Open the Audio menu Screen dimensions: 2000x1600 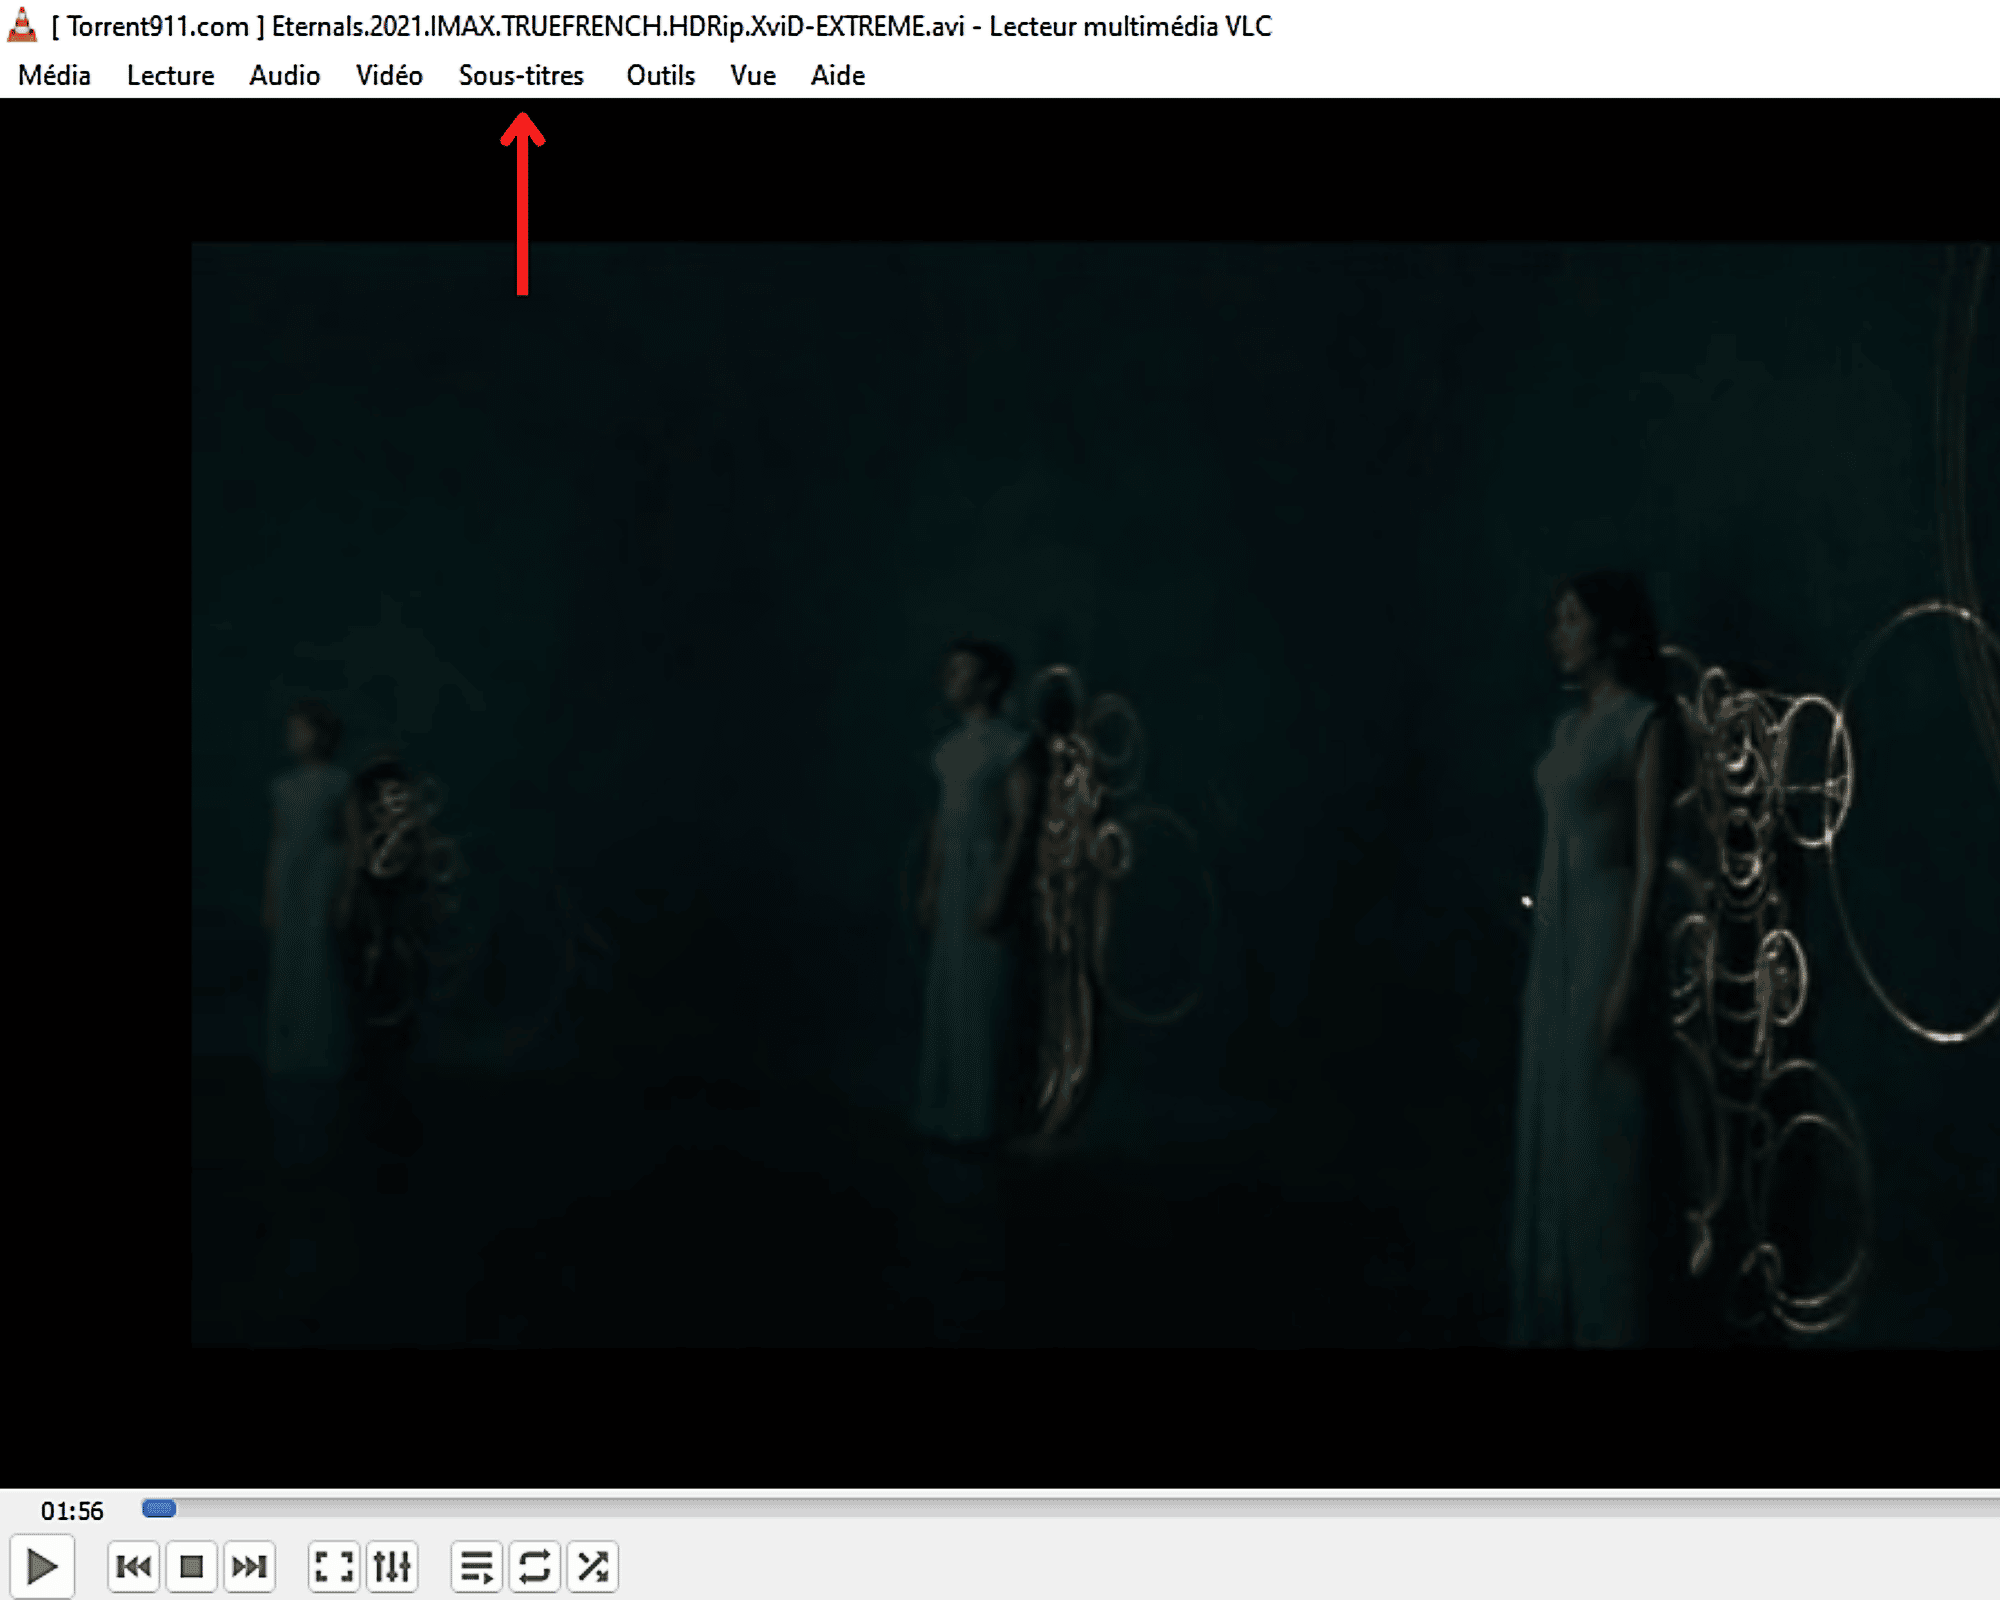pyautogui.click(x=284, y=75)
